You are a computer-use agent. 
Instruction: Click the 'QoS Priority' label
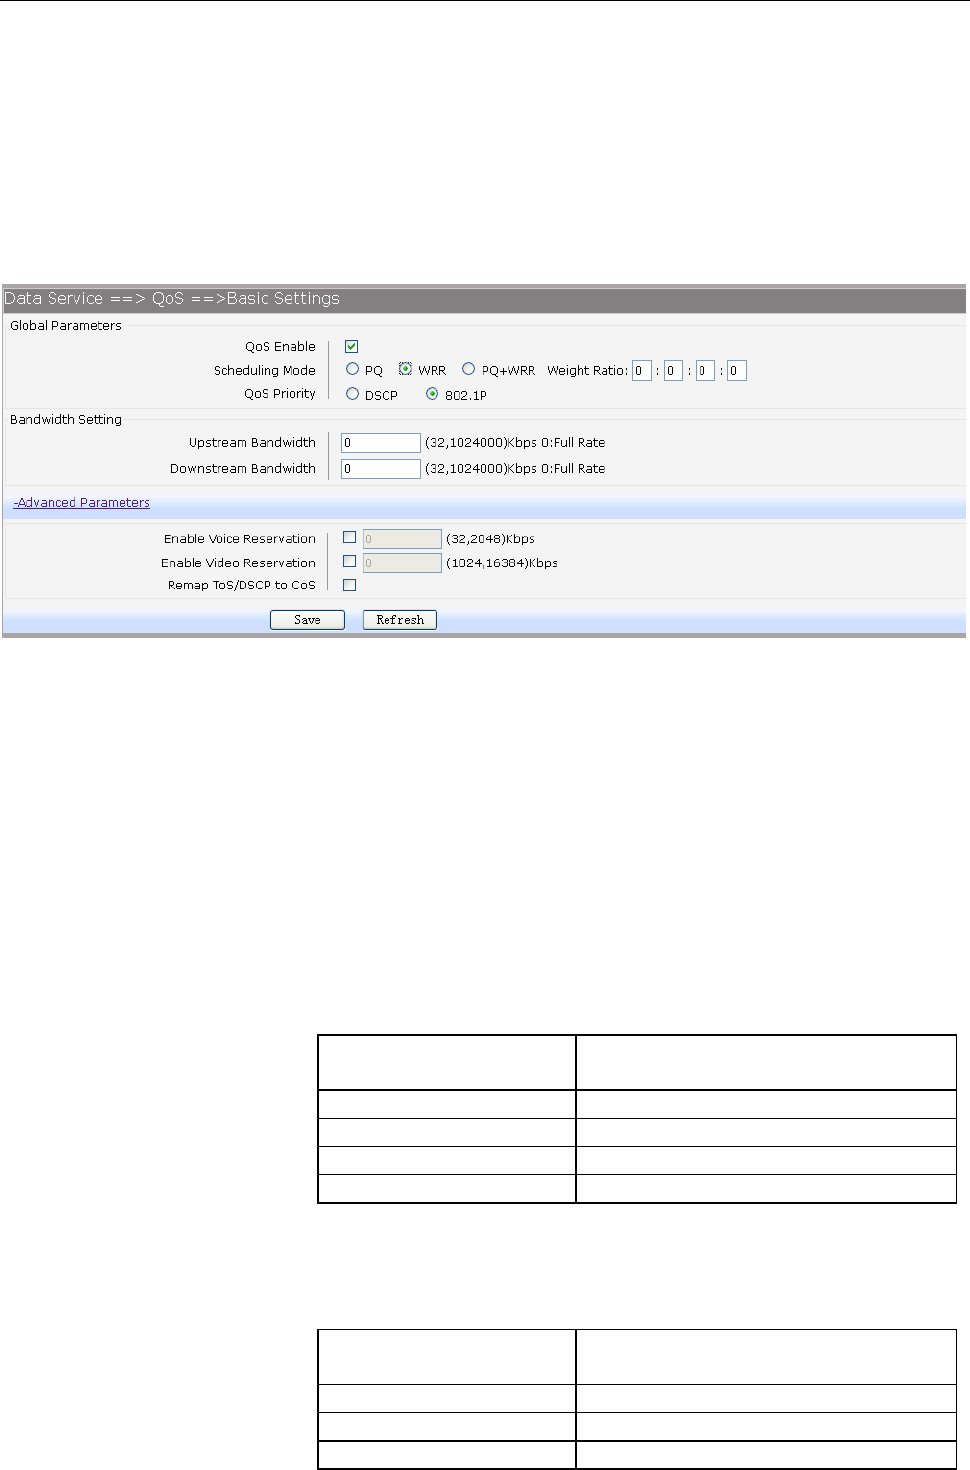click(280, 394)
